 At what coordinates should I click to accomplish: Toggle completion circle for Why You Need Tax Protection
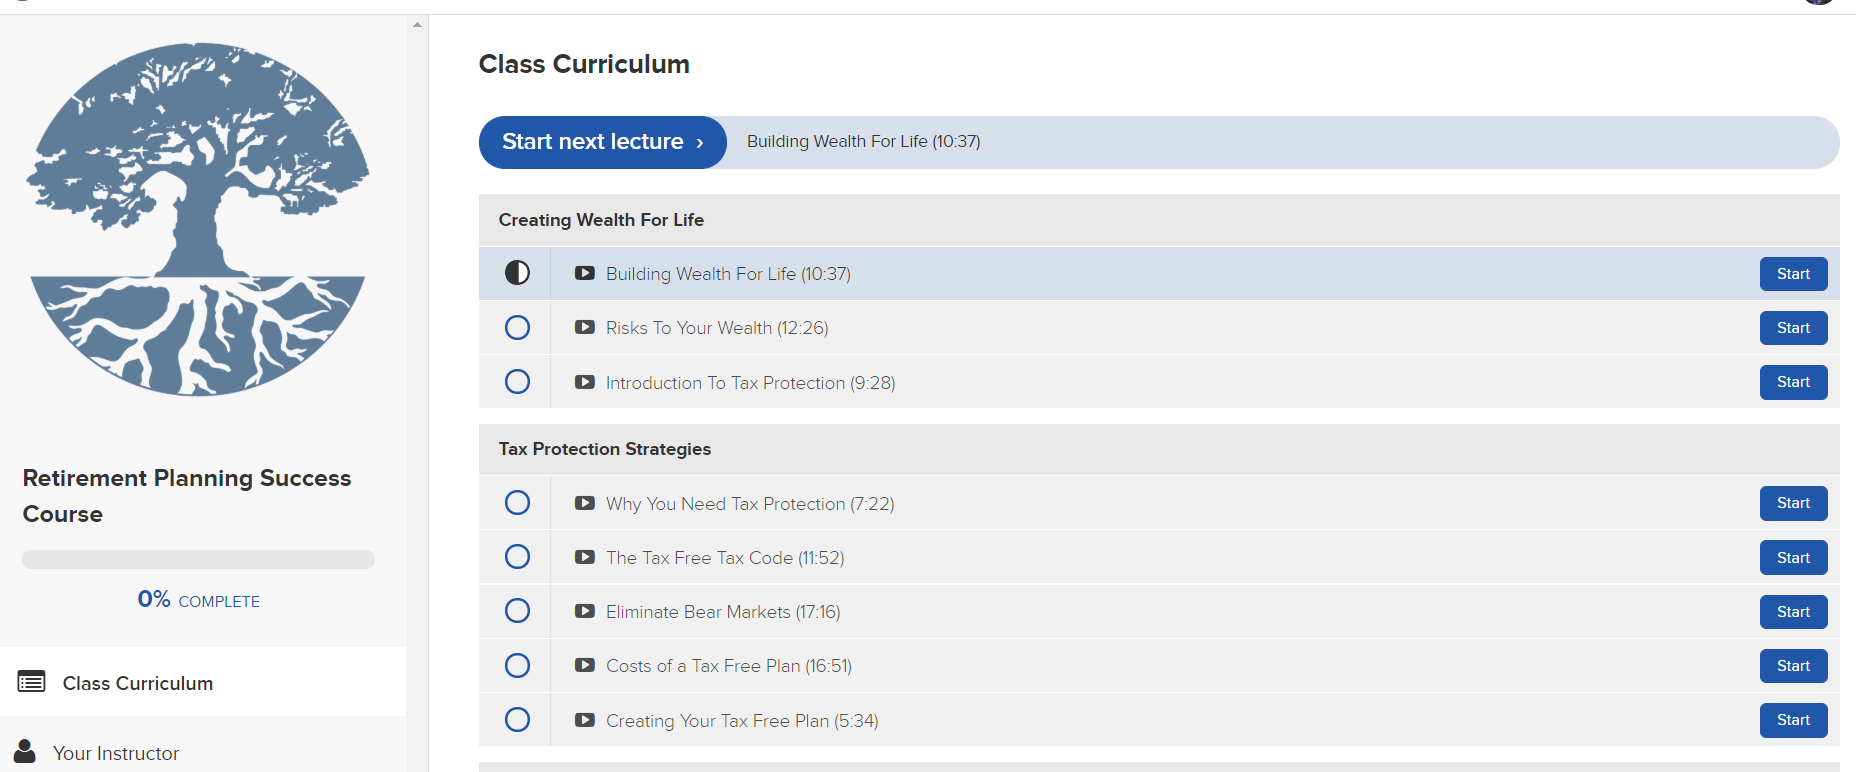tap(517, 502)
